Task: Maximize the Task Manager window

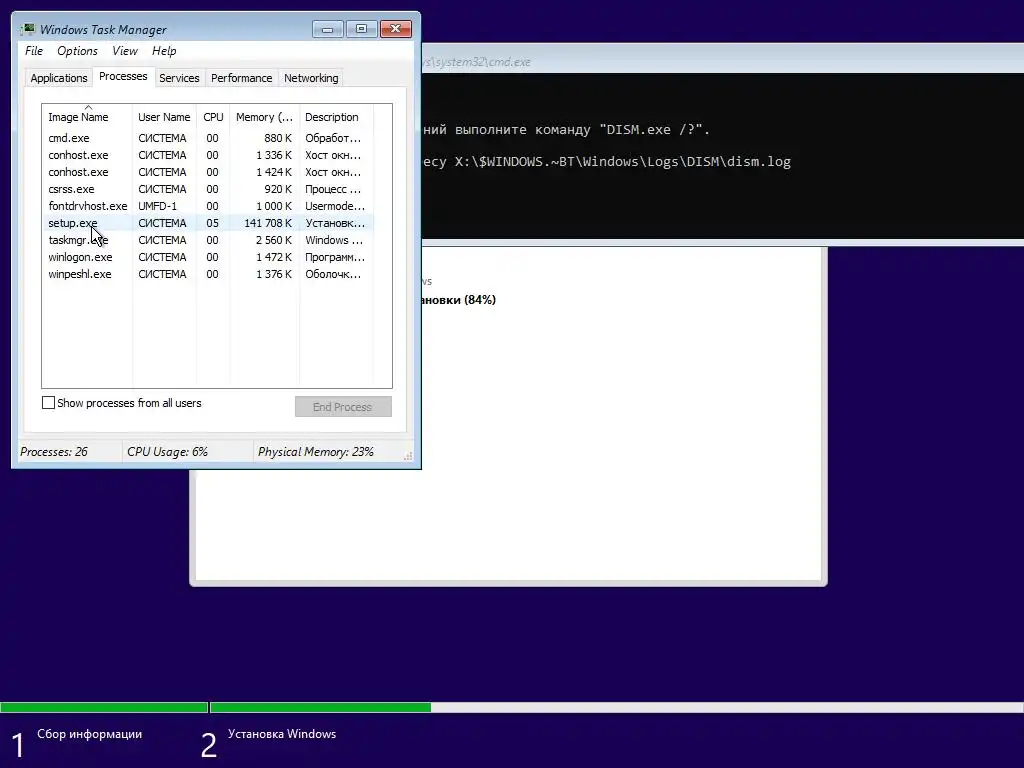Action: pos(361,29)
